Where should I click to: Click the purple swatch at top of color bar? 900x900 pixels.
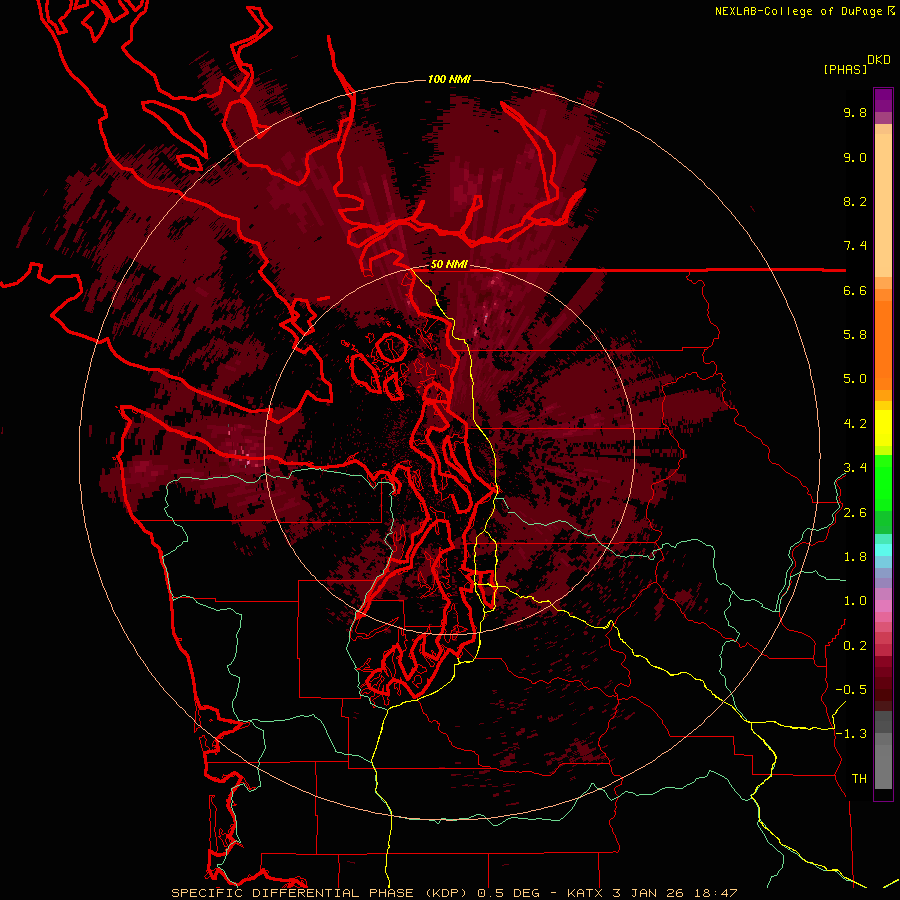click(883, 100)
